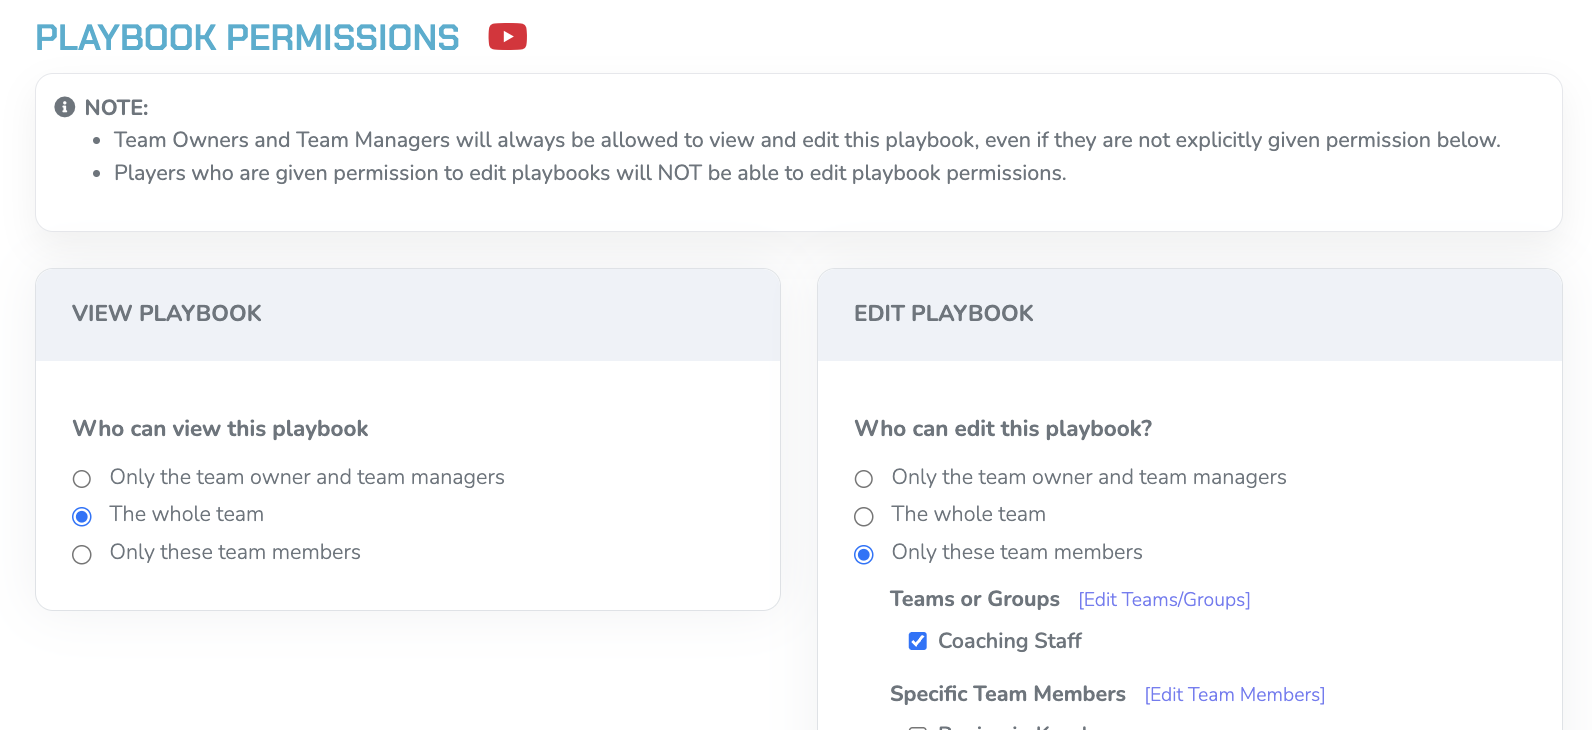Click the note about Team Owners and Managers
The height and width of the screenshot is (730, 1592).
(807, 140)
